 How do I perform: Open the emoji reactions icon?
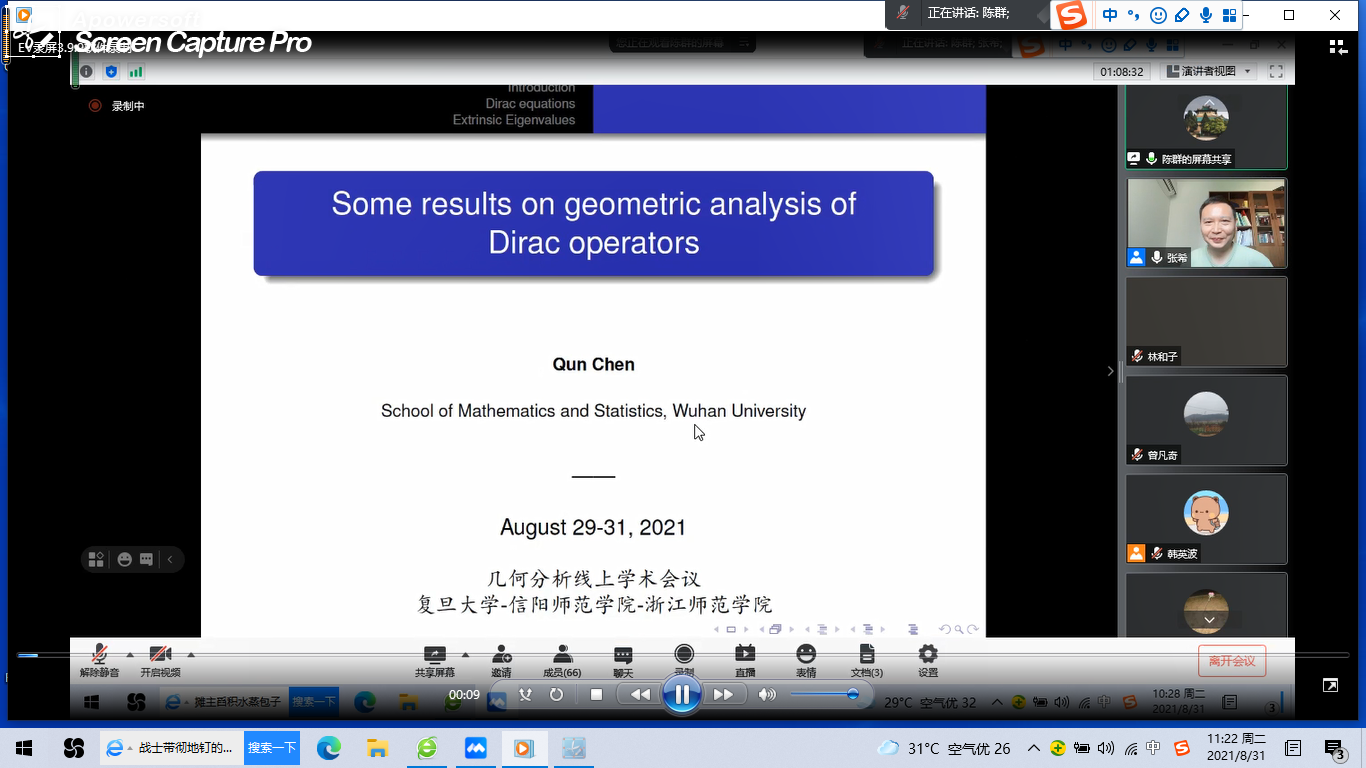point(806,660)
